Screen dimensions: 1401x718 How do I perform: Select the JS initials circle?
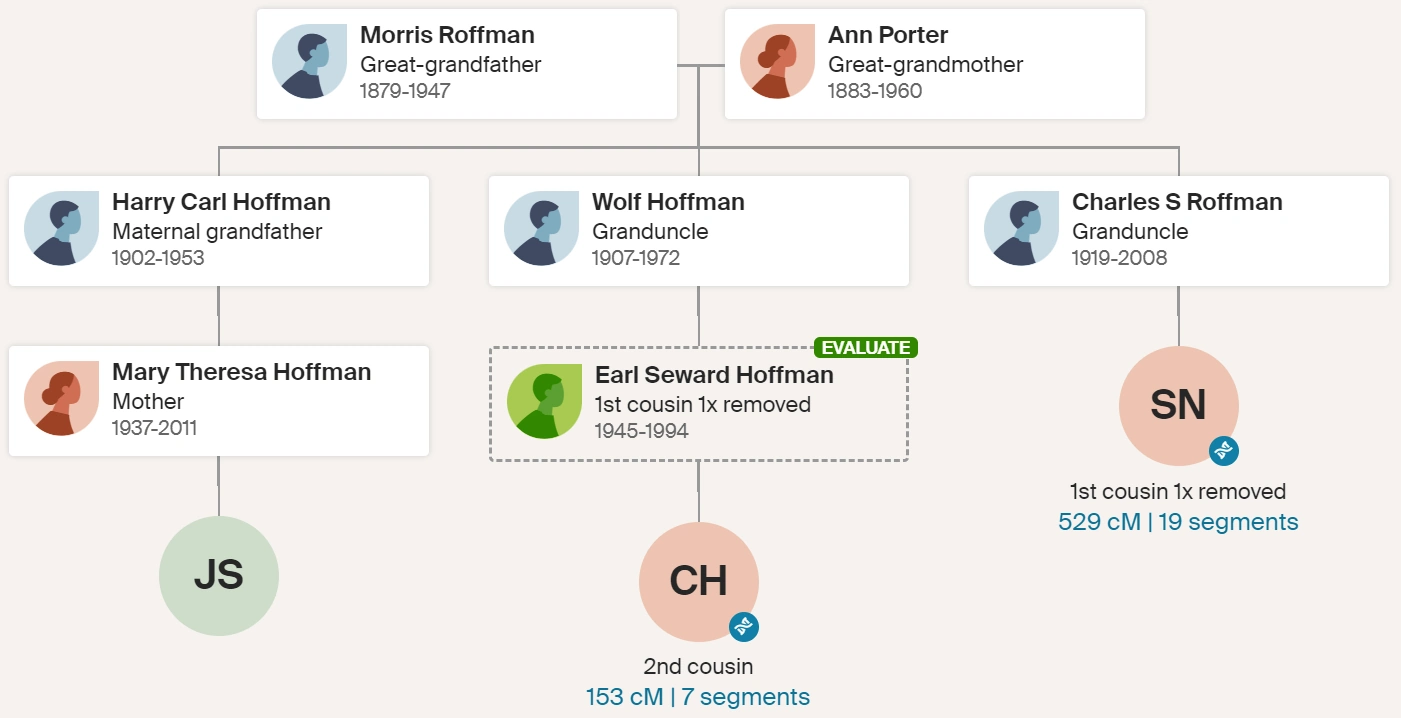(x=219, y=576)
